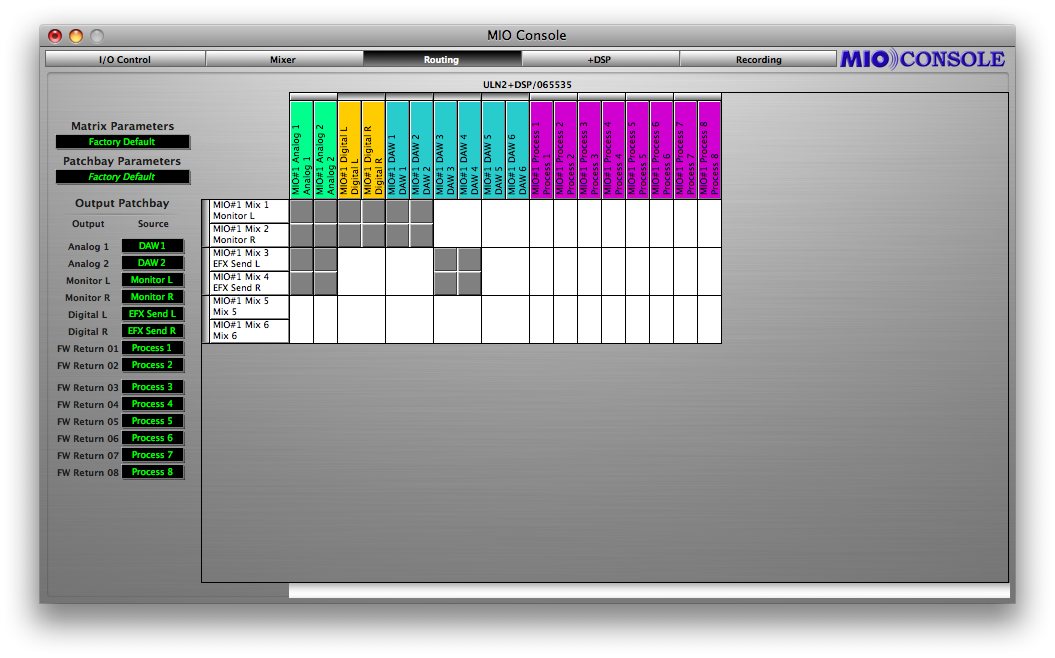Select the magenta Process 8 column header

pos(709,149)
